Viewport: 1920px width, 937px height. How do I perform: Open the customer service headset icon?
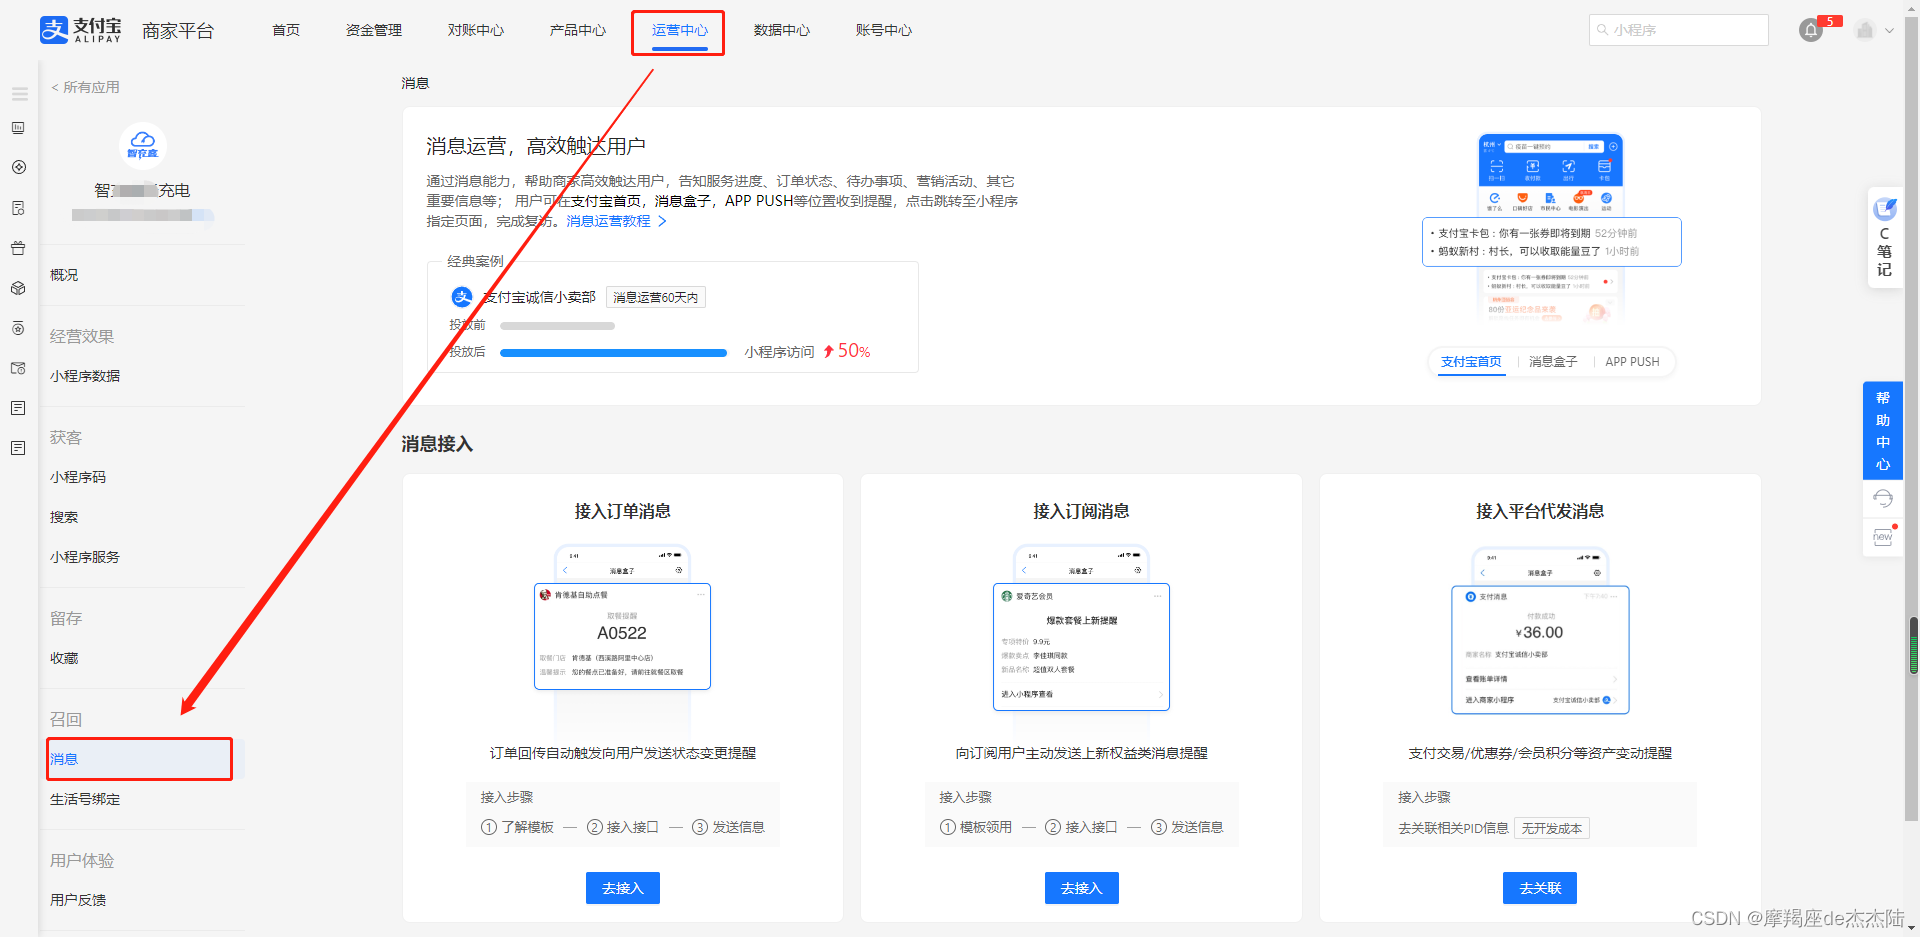tap(1883, 498)
